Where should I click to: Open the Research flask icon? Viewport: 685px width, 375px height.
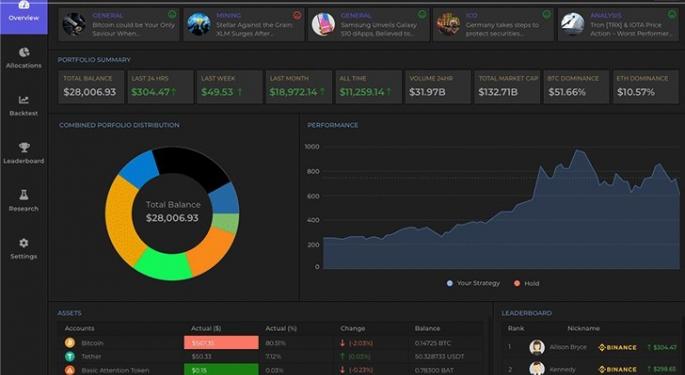tap(24, 195)
